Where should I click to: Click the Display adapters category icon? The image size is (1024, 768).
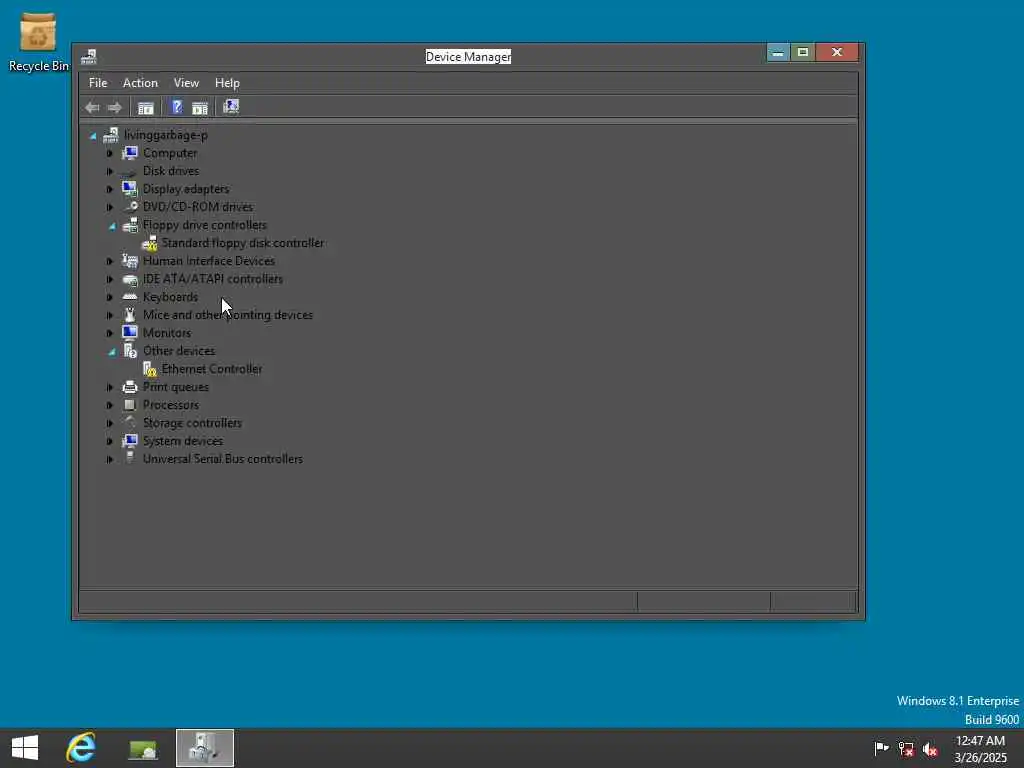pos(130,189)
